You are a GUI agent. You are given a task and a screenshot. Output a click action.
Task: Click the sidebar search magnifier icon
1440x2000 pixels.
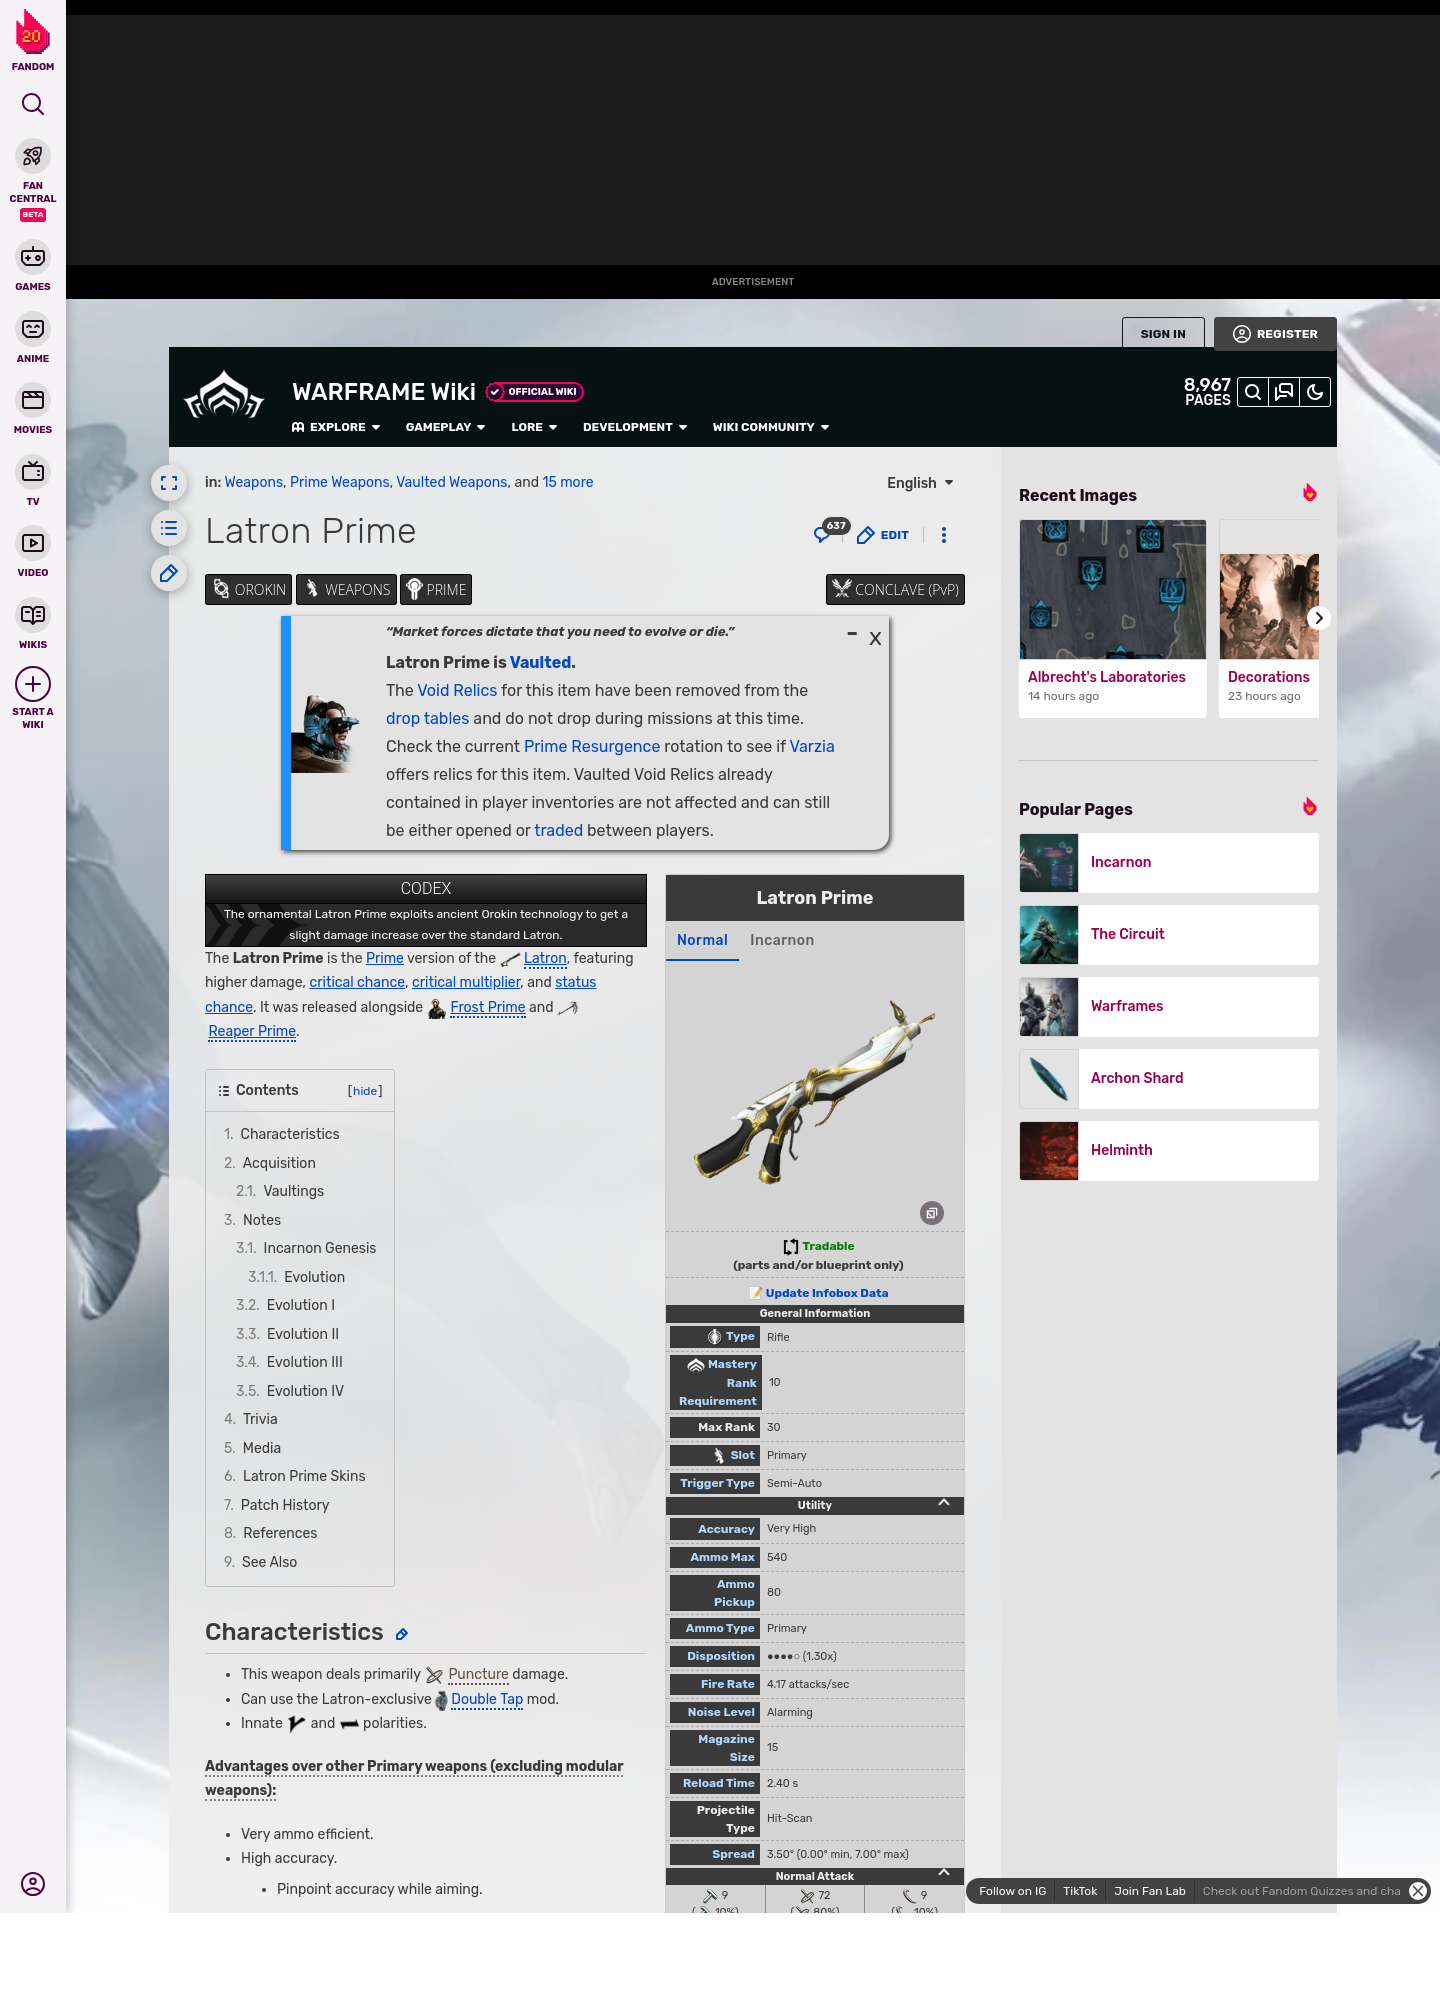[x=33, y=104]
